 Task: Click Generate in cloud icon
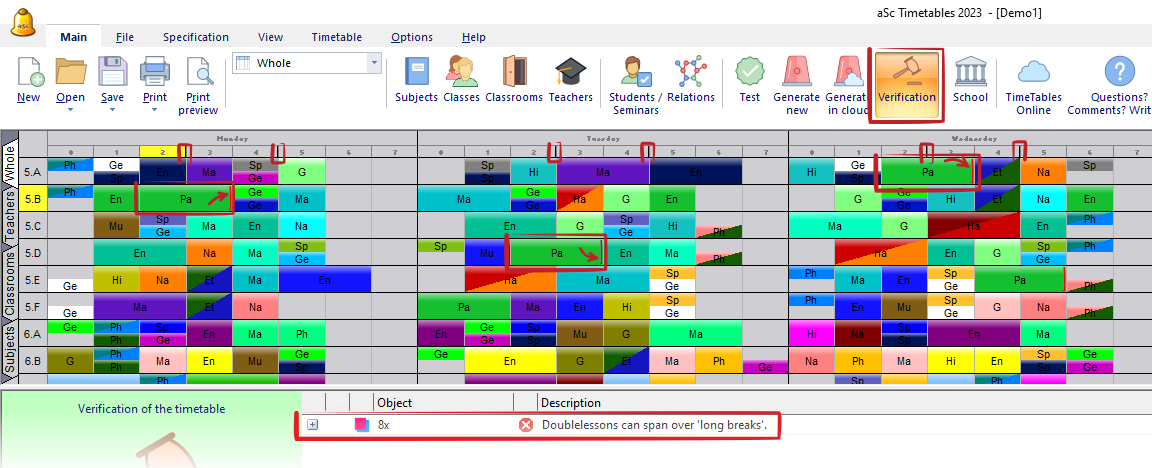[847, 72]
